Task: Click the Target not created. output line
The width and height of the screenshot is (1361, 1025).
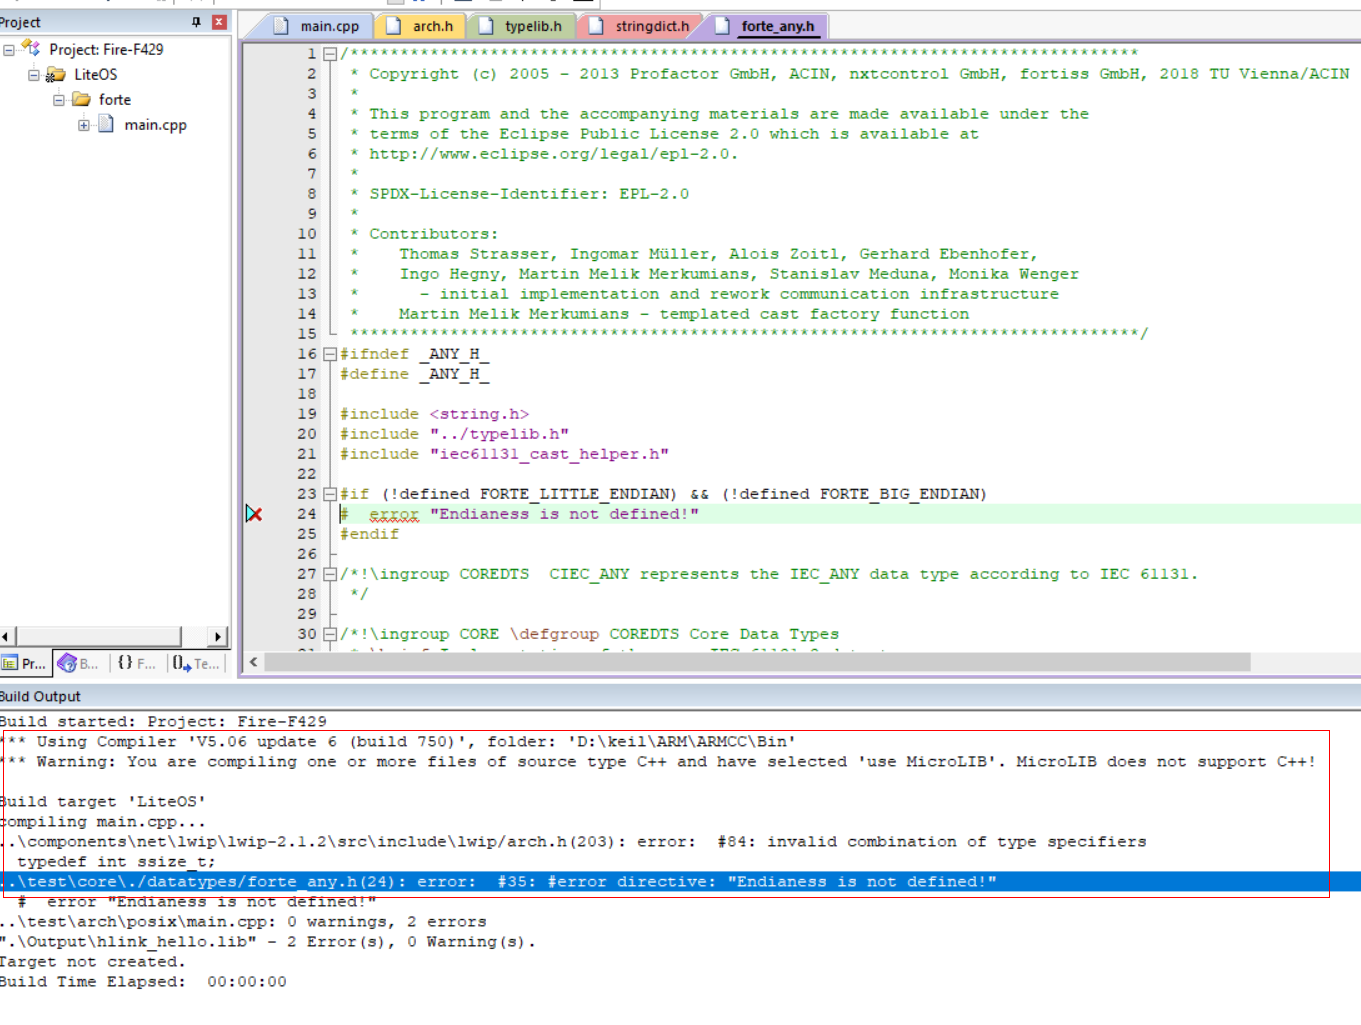Action: (93, 962)
